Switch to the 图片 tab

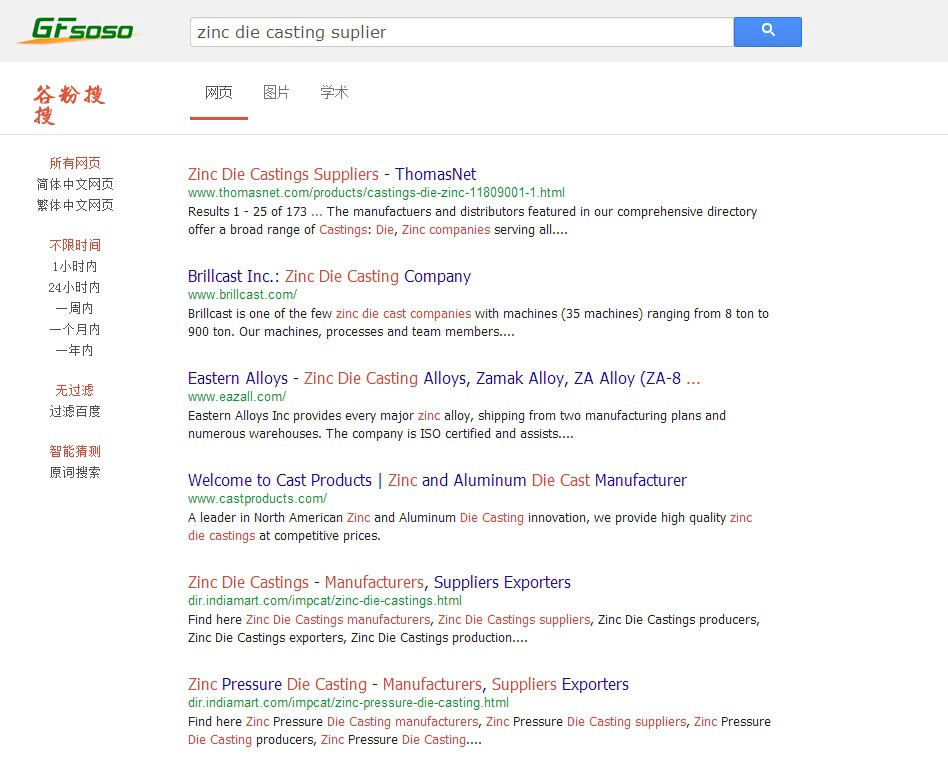point(276,92)
